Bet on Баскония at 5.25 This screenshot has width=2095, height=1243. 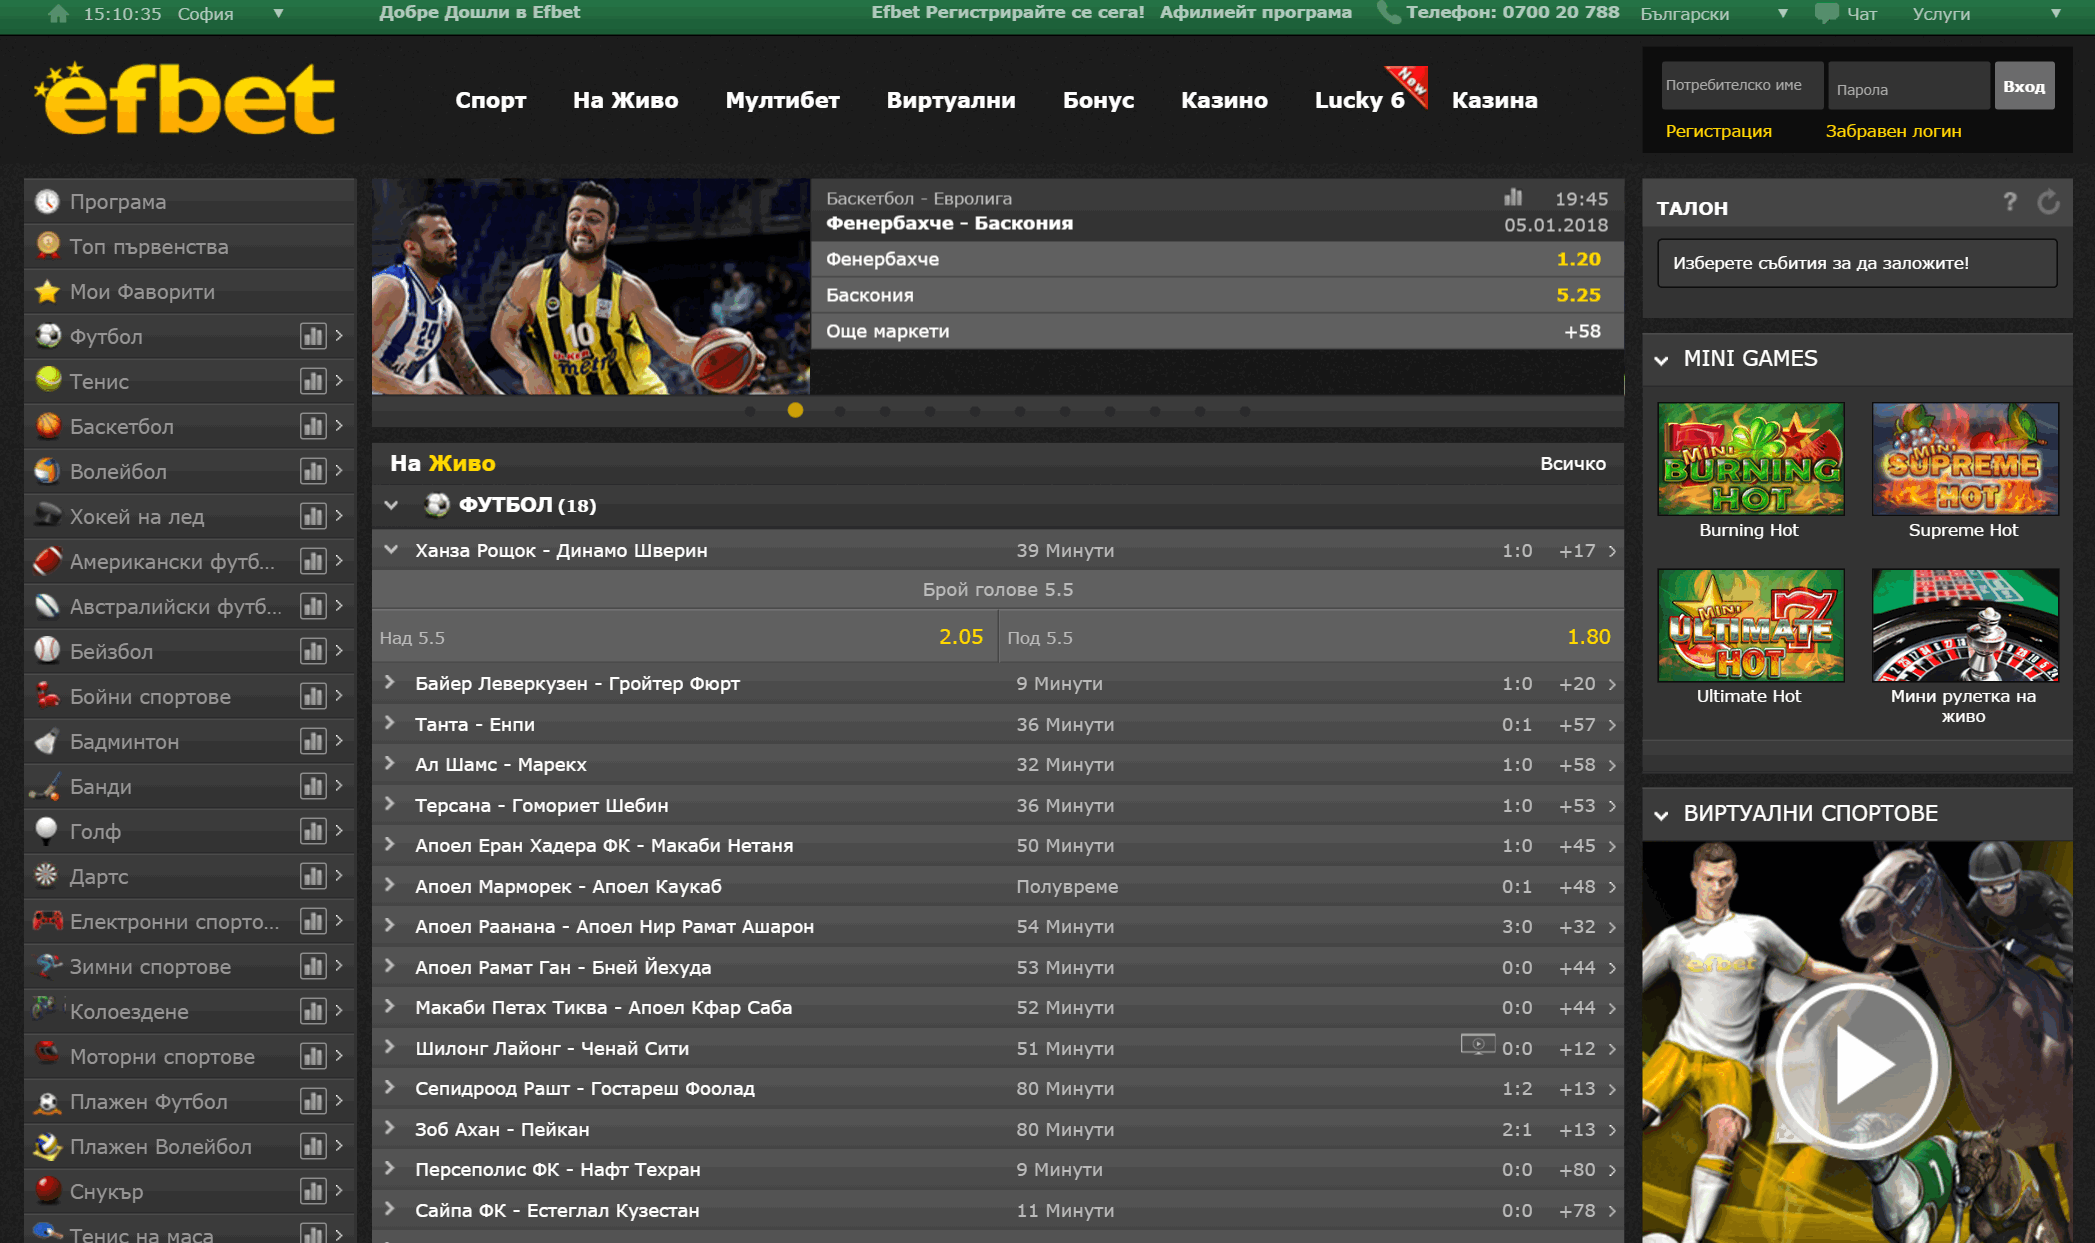pos(1217,295)
